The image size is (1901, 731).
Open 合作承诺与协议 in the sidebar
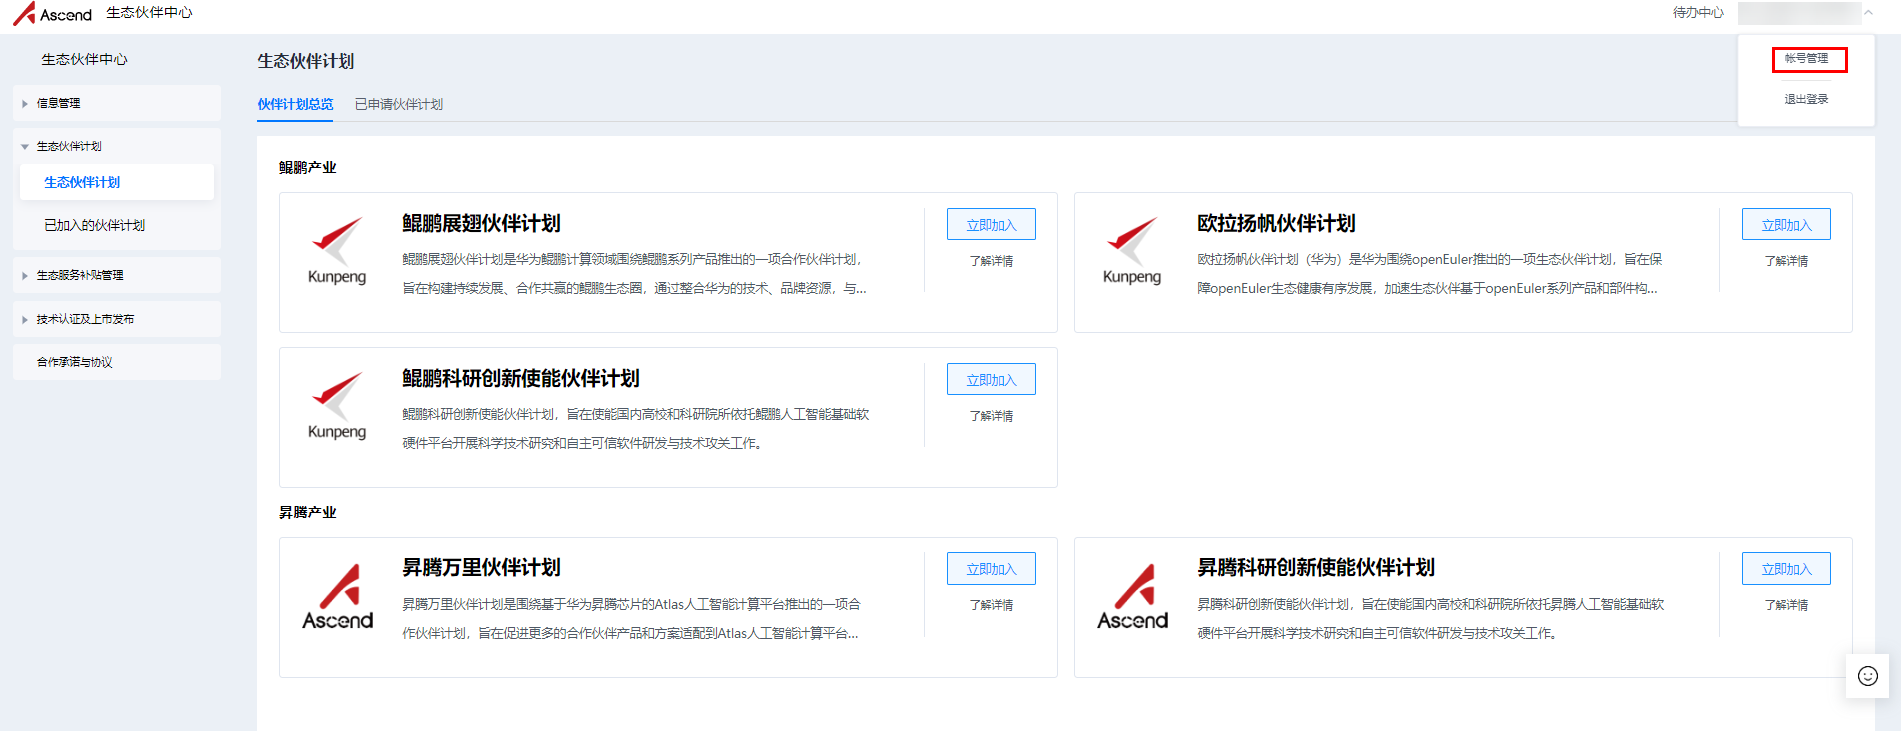pos(117,362)
